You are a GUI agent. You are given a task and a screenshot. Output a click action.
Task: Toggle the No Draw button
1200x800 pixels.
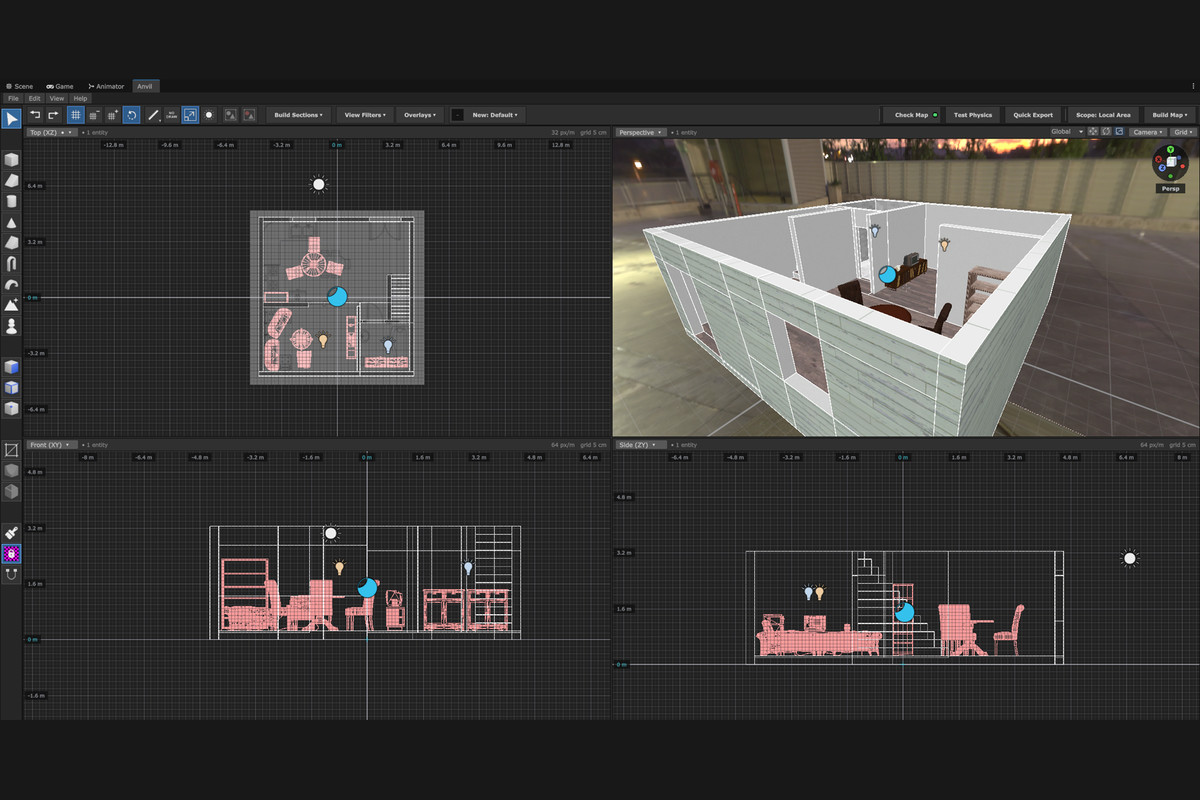[172, 115]
